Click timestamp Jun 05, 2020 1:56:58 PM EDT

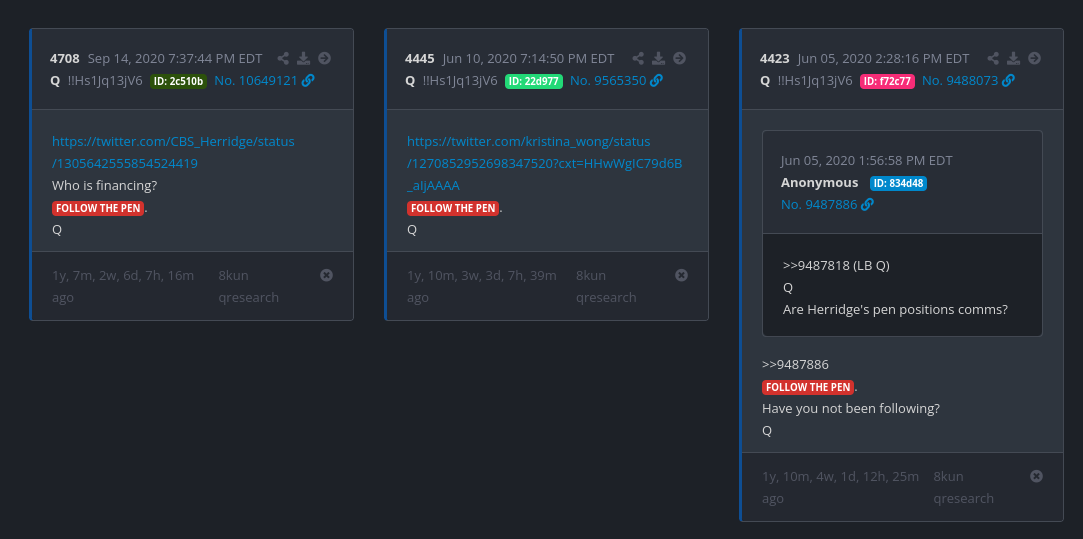click(867, 160)
